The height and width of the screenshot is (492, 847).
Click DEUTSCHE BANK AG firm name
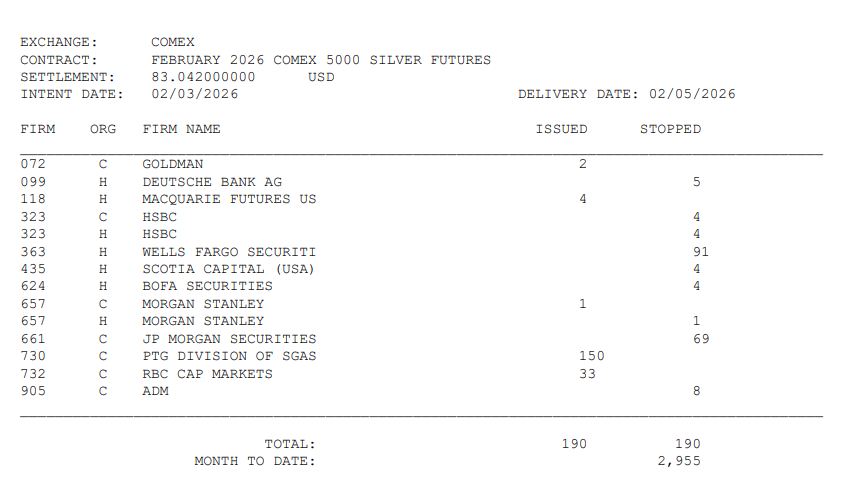[x=212, y=182]
